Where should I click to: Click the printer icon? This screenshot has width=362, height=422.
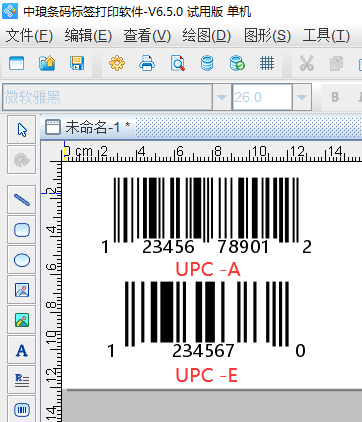147,63
